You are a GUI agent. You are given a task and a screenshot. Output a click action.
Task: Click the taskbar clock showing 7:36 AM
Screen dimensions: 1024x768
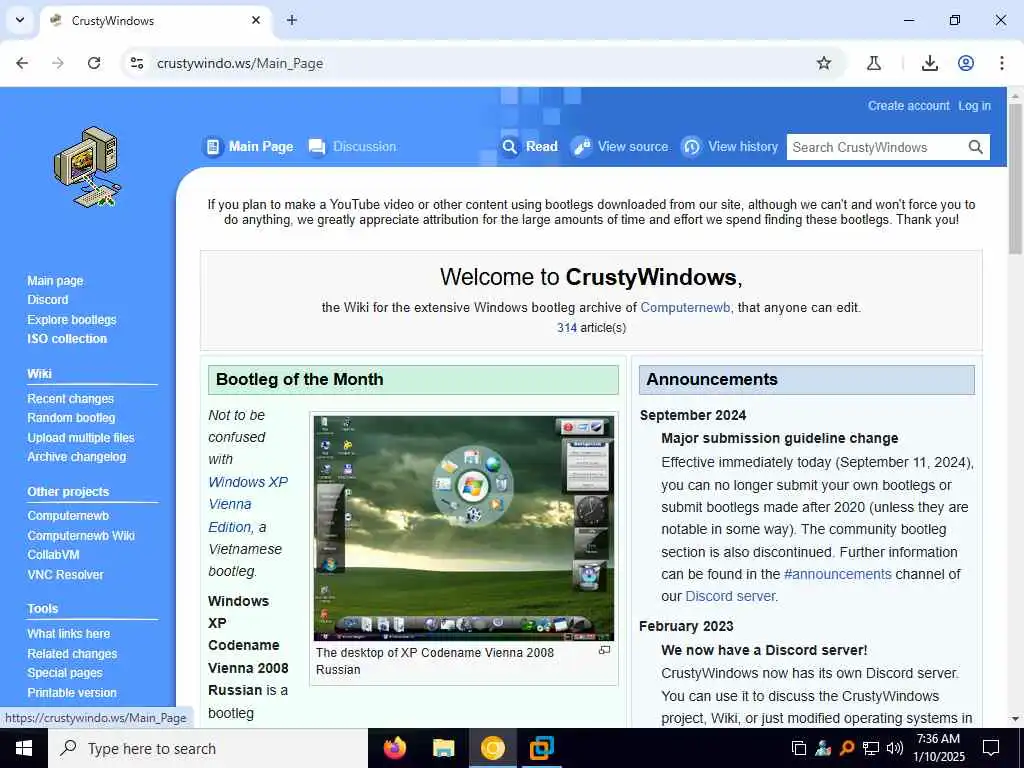(x=938, y=748)
